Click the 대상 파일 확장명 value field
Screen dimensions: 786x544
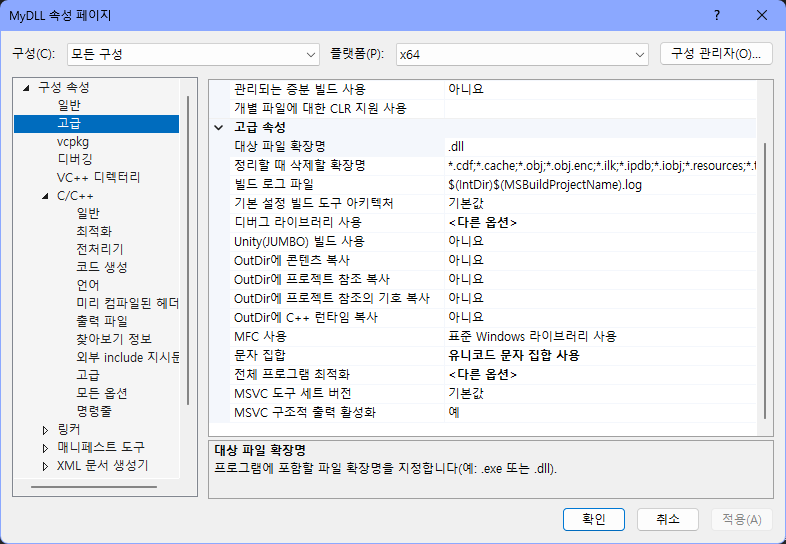coord(600,146)
